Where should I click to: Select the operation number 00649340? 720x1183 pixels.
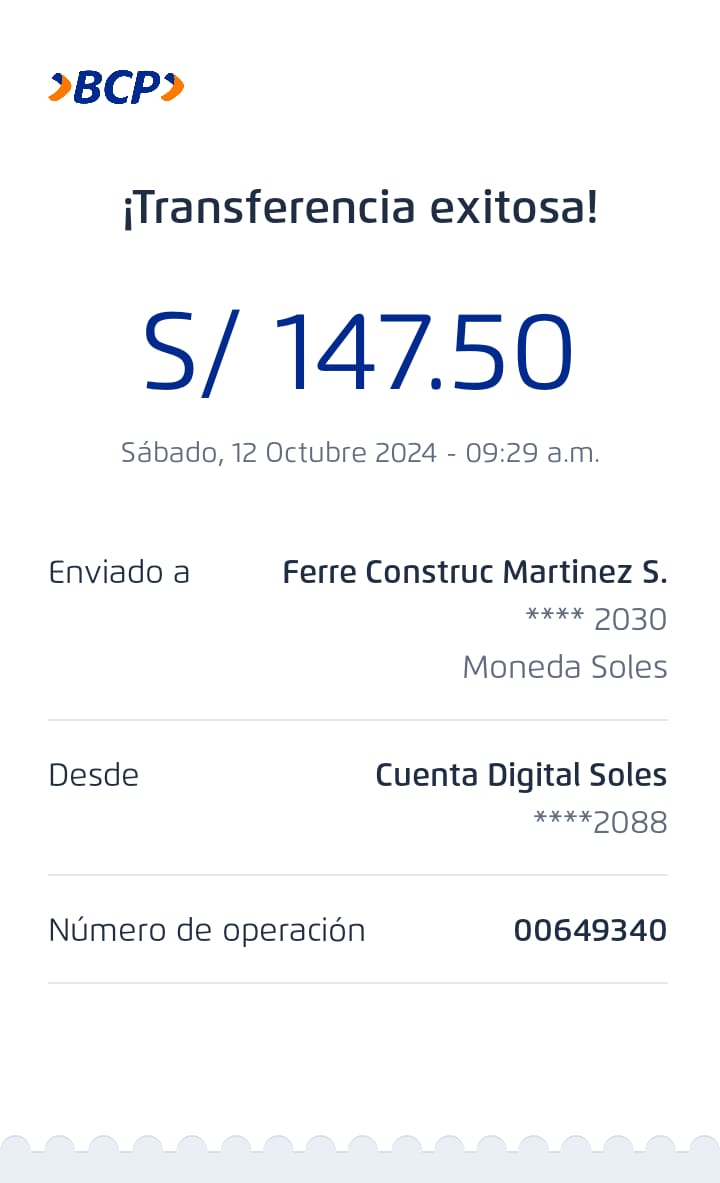pyautogui.click(x=590, y=930)
